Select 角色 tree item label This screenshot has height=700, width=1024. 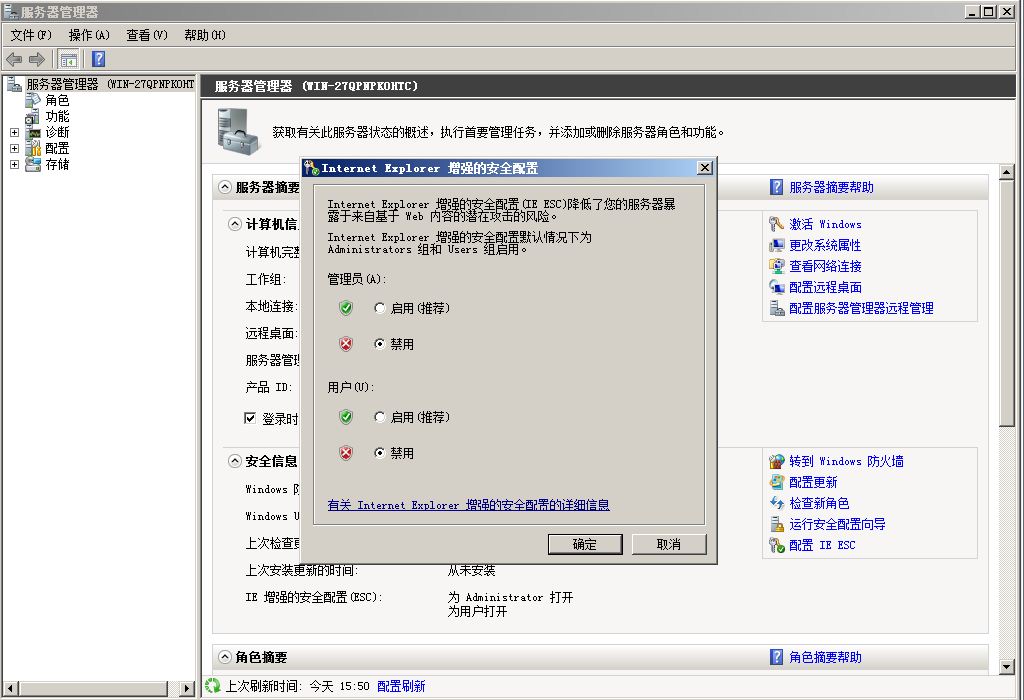(57, 100)
